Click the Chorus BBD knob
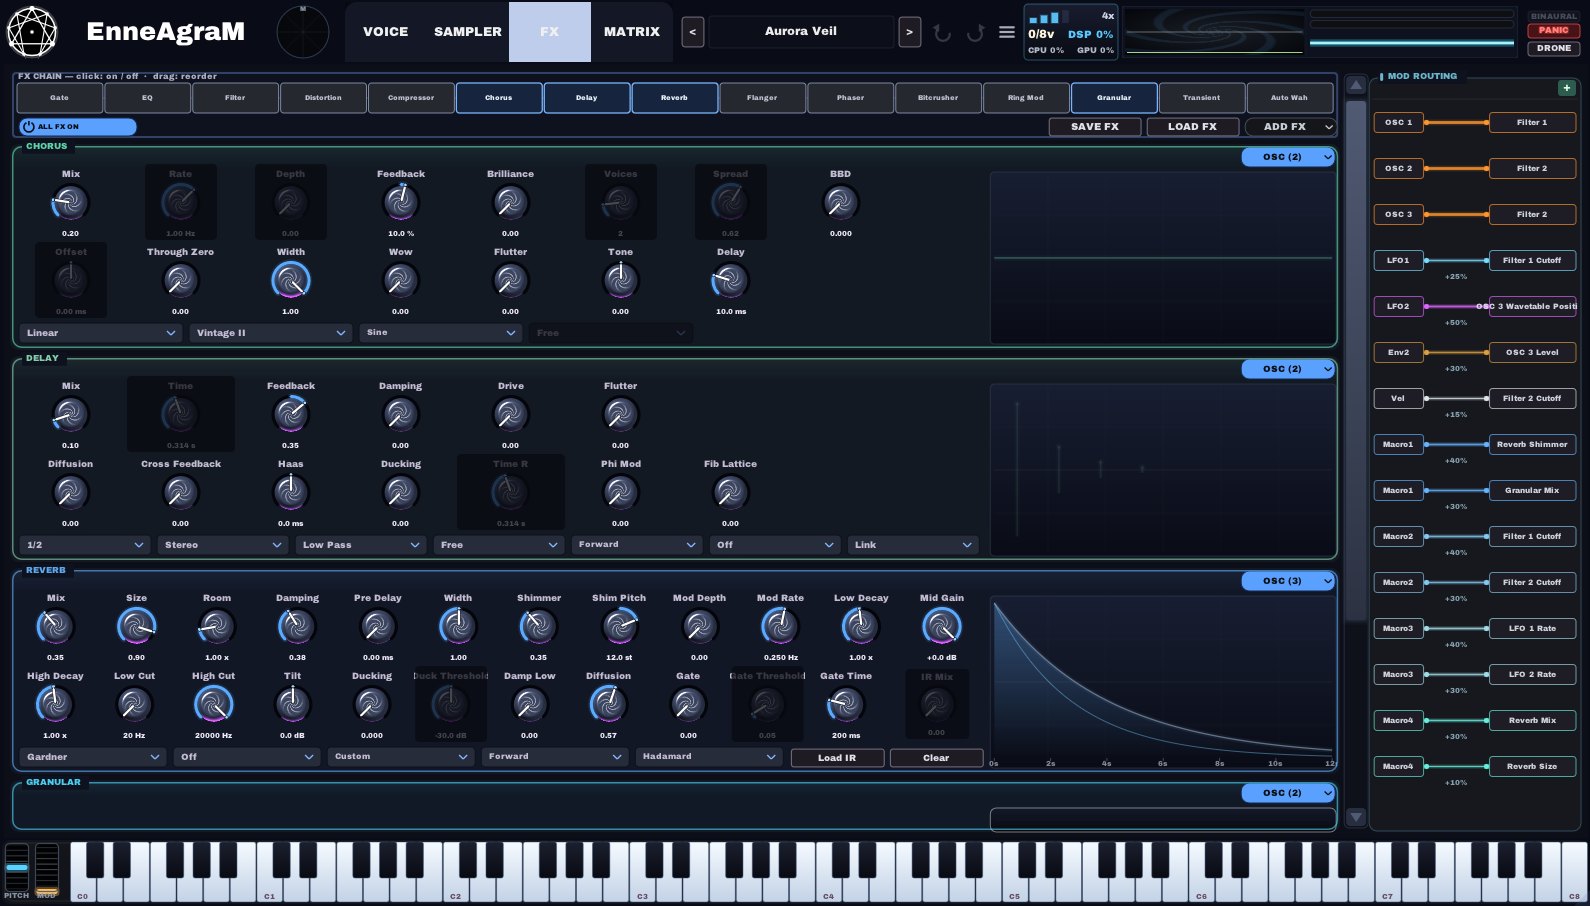 [840, 203]
